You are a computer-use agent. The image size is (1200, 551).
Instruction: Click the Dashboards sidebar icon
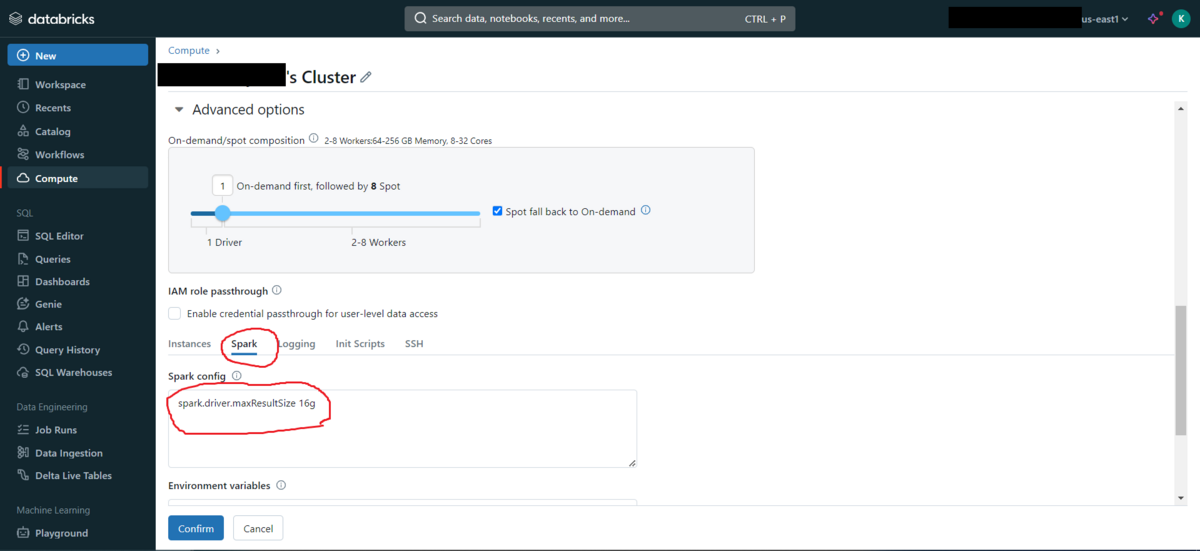23,282
